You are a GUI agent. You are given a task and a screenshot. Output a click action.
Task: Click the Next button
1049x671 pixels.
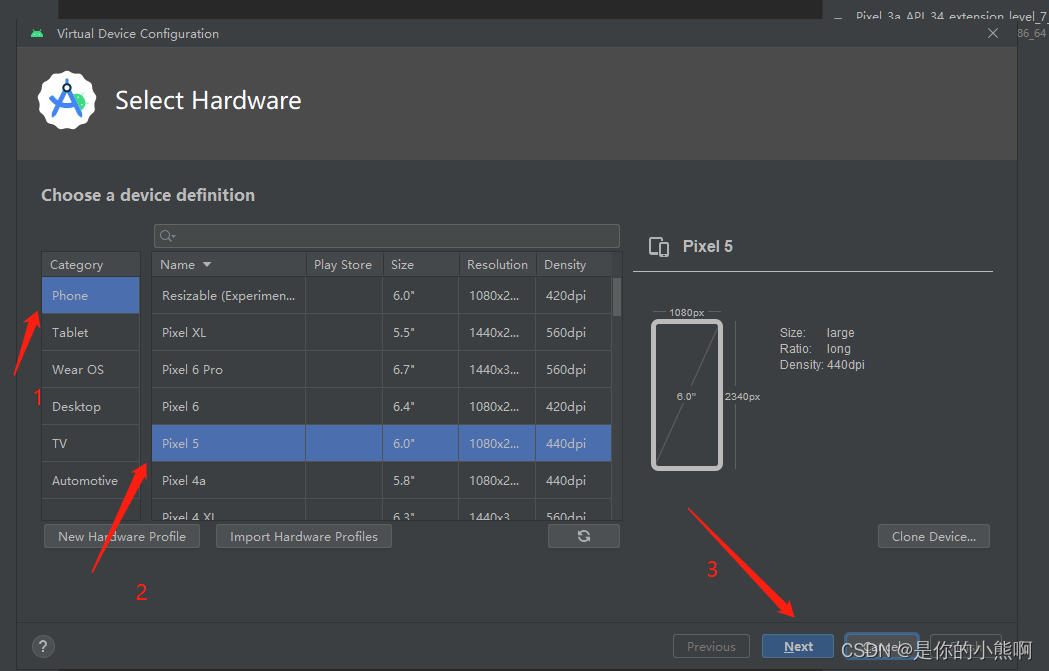point(797,646)
